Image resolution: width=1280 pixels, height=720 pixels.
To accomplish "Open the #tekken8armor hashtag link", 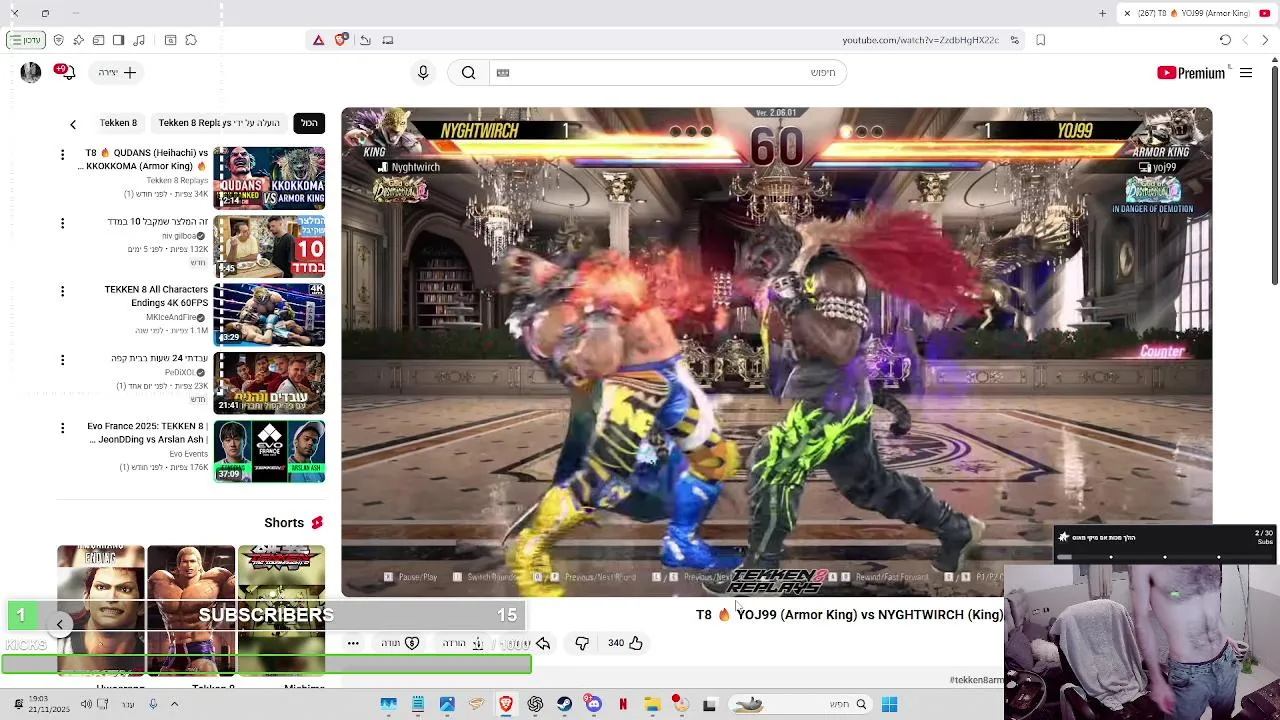I will [976, 680].
